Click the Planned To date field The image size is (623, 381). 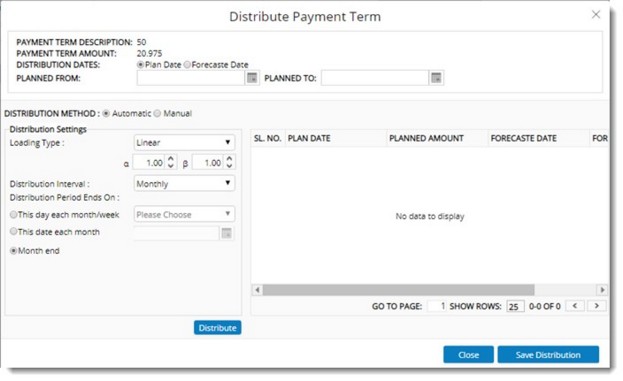pos(375,78)
